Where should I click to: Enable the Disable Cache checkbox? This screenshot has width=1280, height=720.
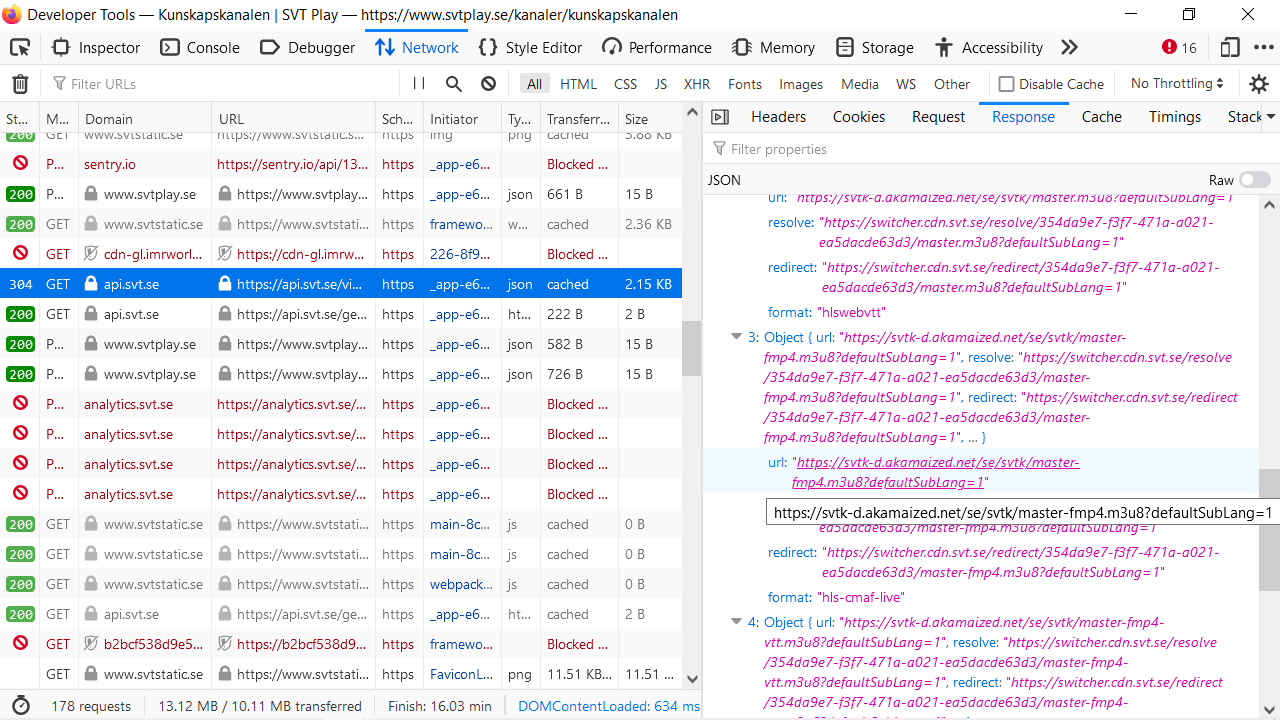coord(1007,84)
